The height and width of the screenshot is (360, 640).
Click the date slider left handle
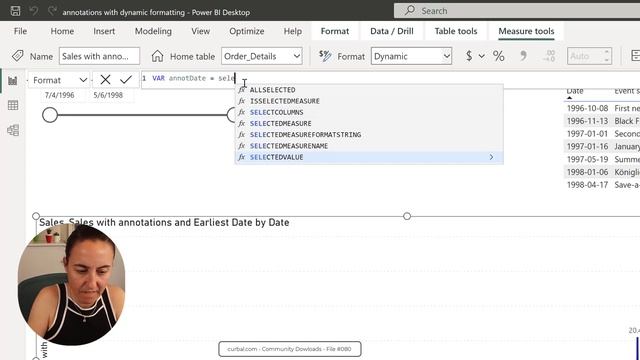(50, 115)
